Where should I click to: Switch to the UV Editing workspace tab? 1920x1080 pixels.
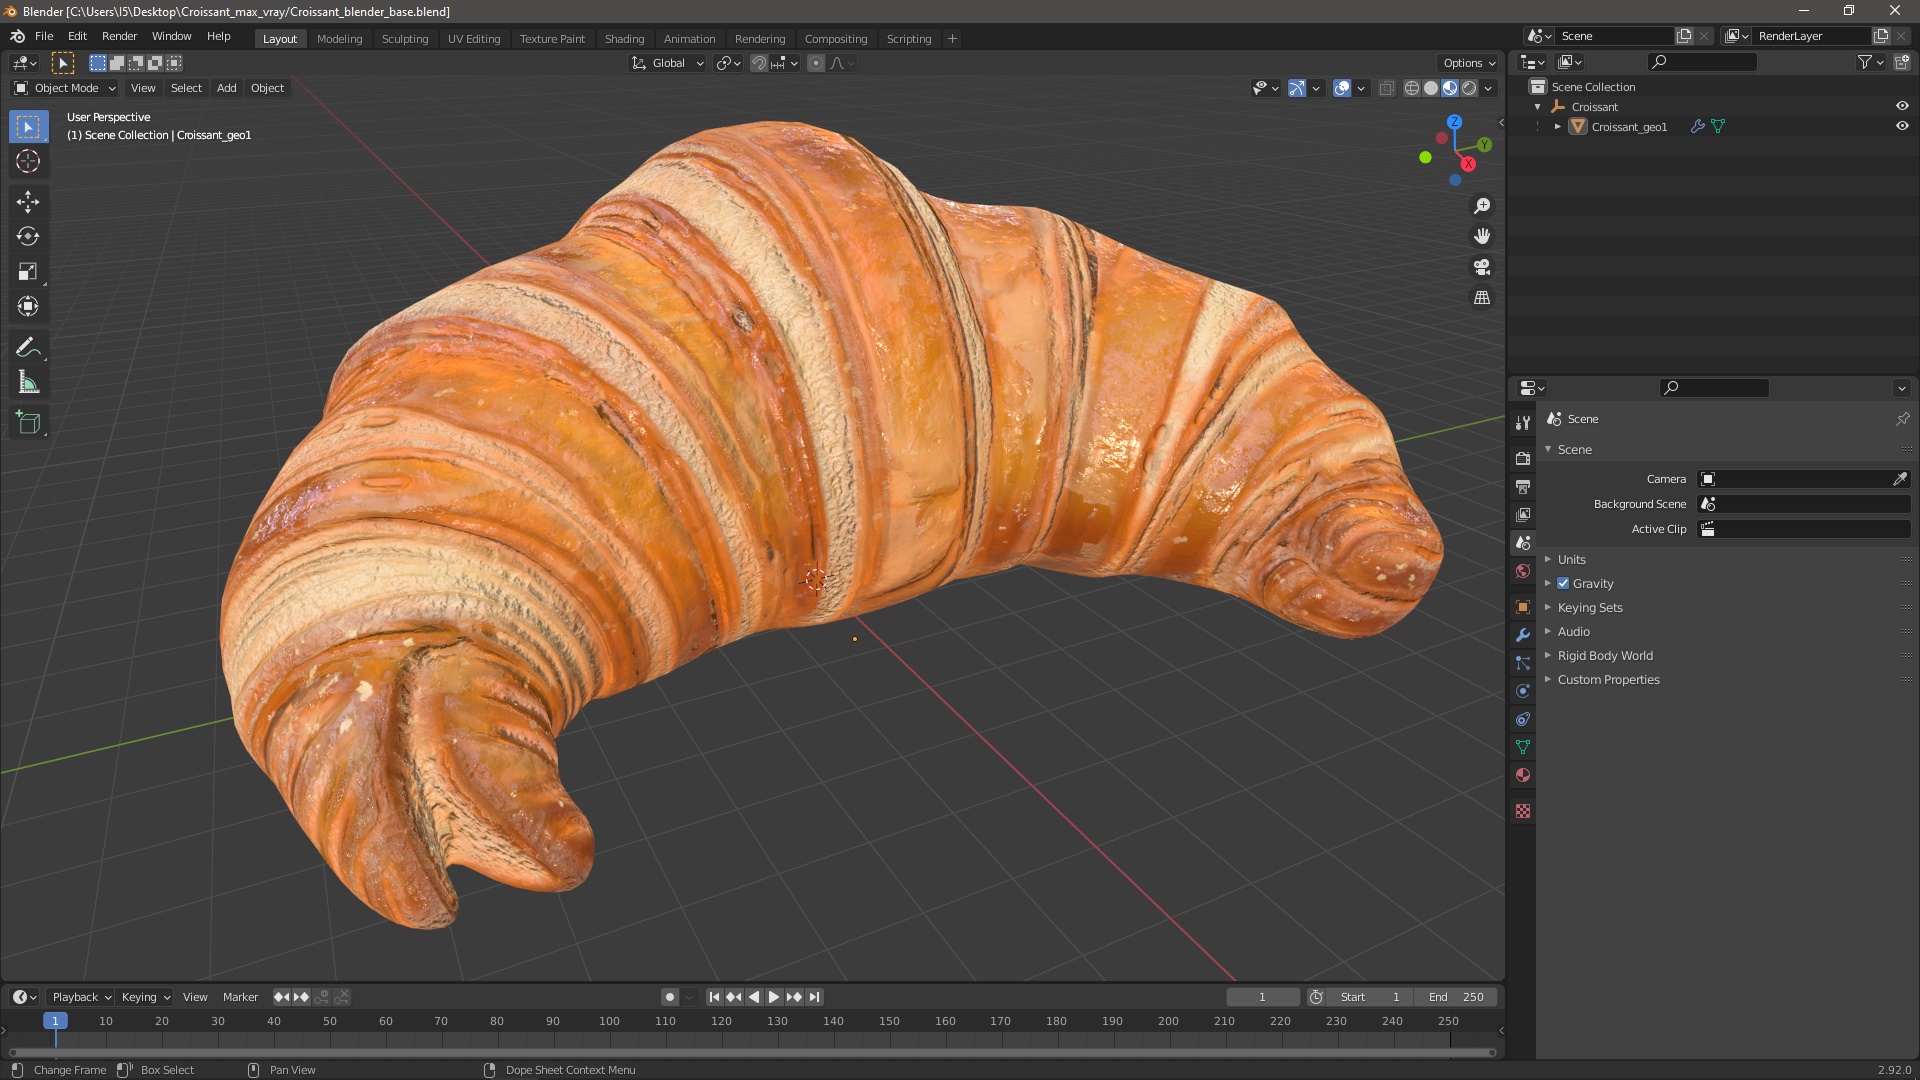pos(474,38)
